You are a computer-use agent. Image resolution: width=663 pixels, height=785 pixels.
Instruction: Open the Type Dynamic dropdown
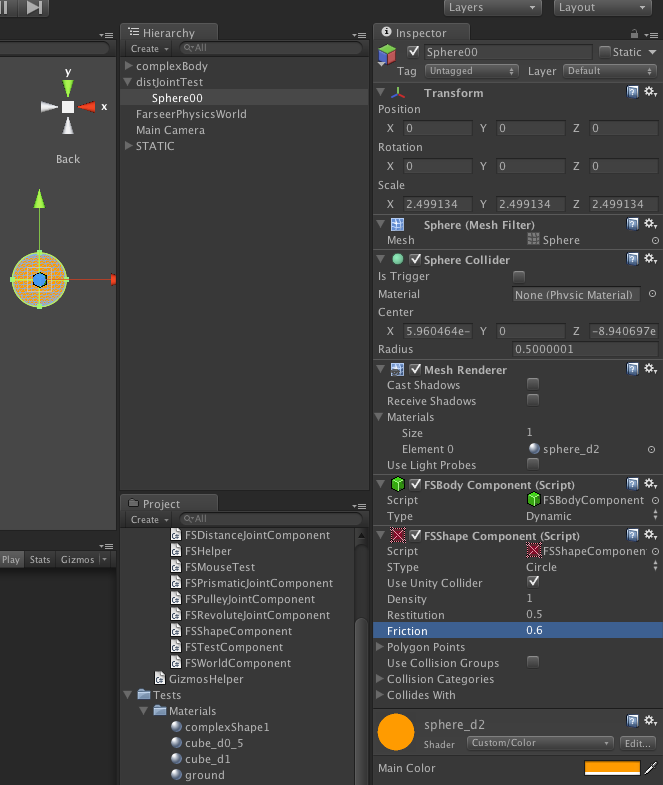[591, 516]
